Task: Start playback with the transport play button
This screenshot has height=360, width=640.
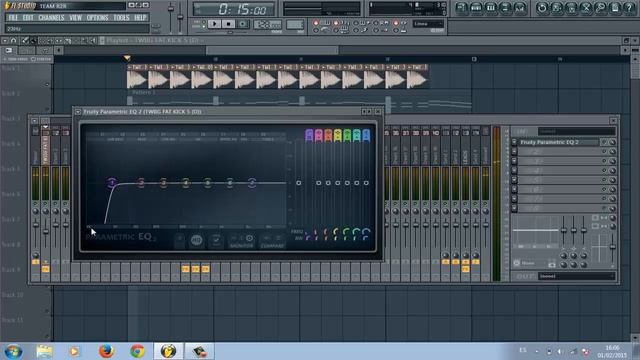Action: (x=214, y=24)
